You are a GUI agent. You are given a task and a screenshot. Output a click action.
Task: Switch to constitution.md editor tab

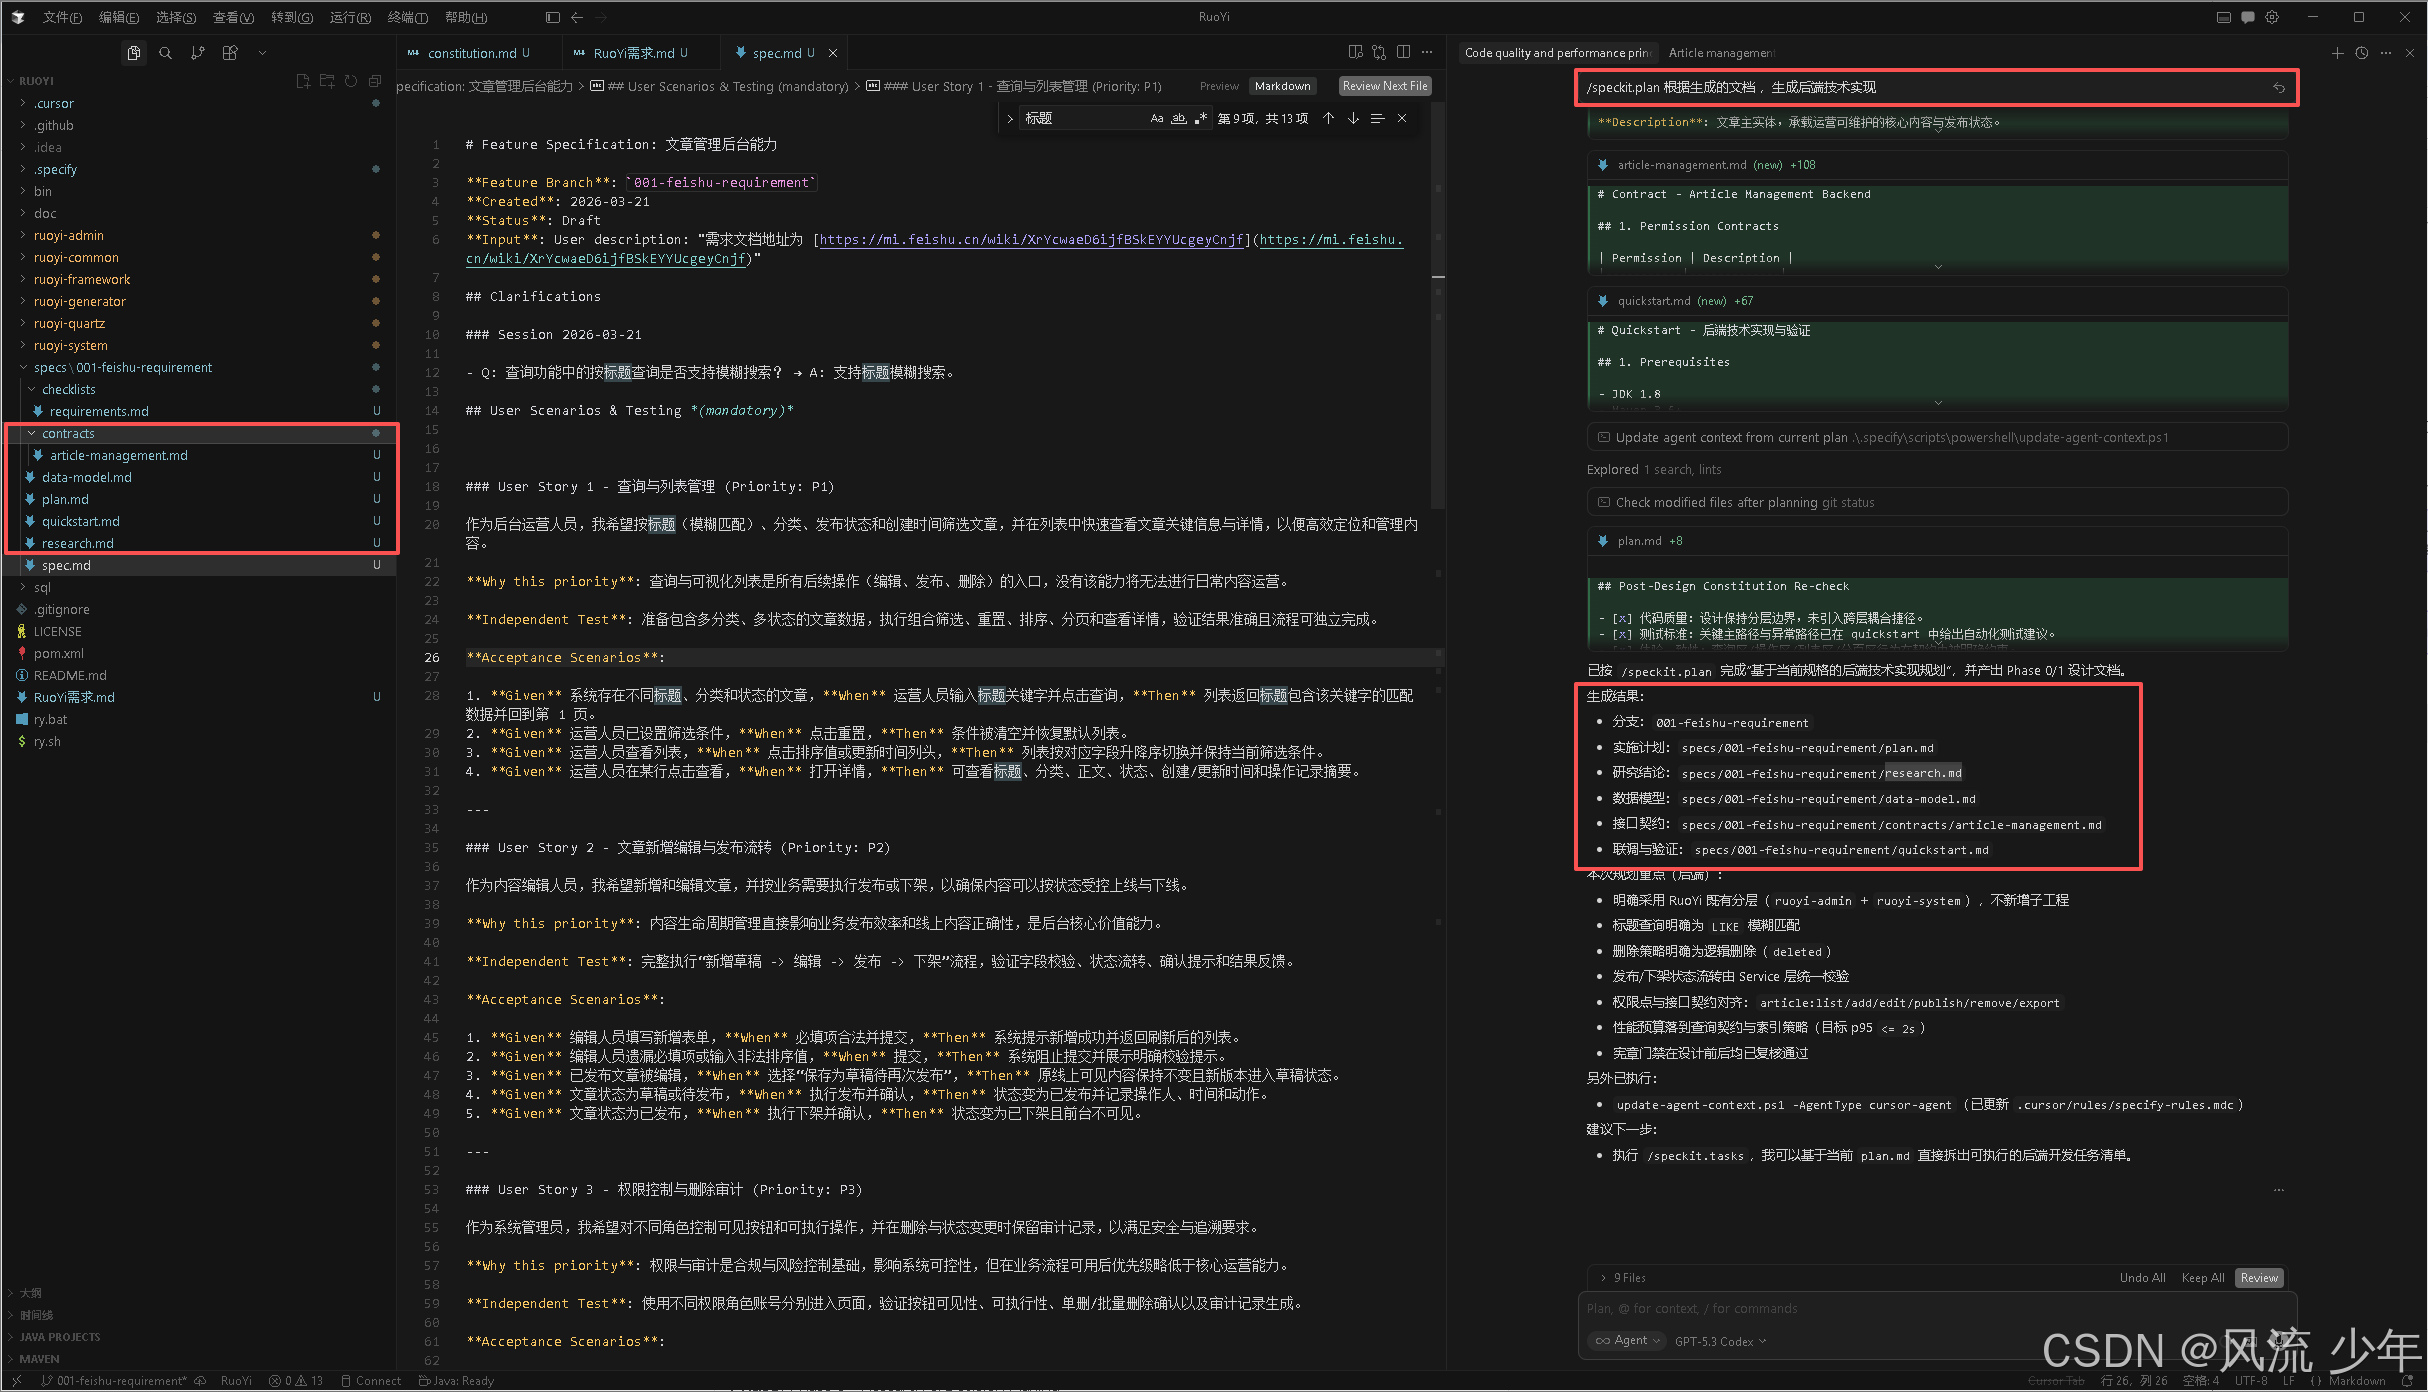(x=472, y=53)
